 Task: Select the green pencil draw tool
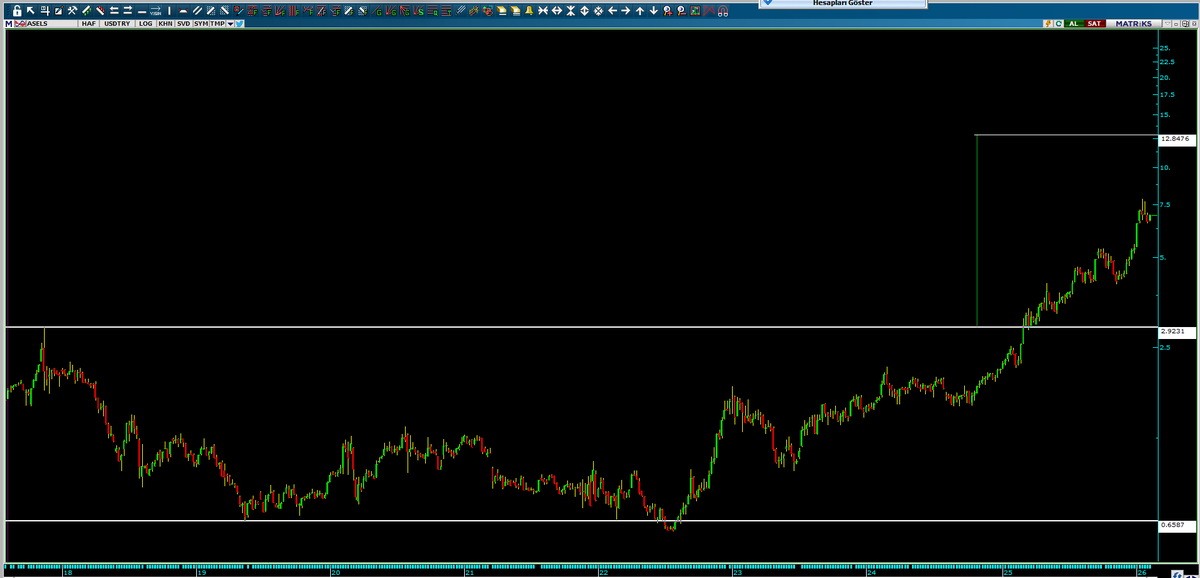(x=87, y=11)
